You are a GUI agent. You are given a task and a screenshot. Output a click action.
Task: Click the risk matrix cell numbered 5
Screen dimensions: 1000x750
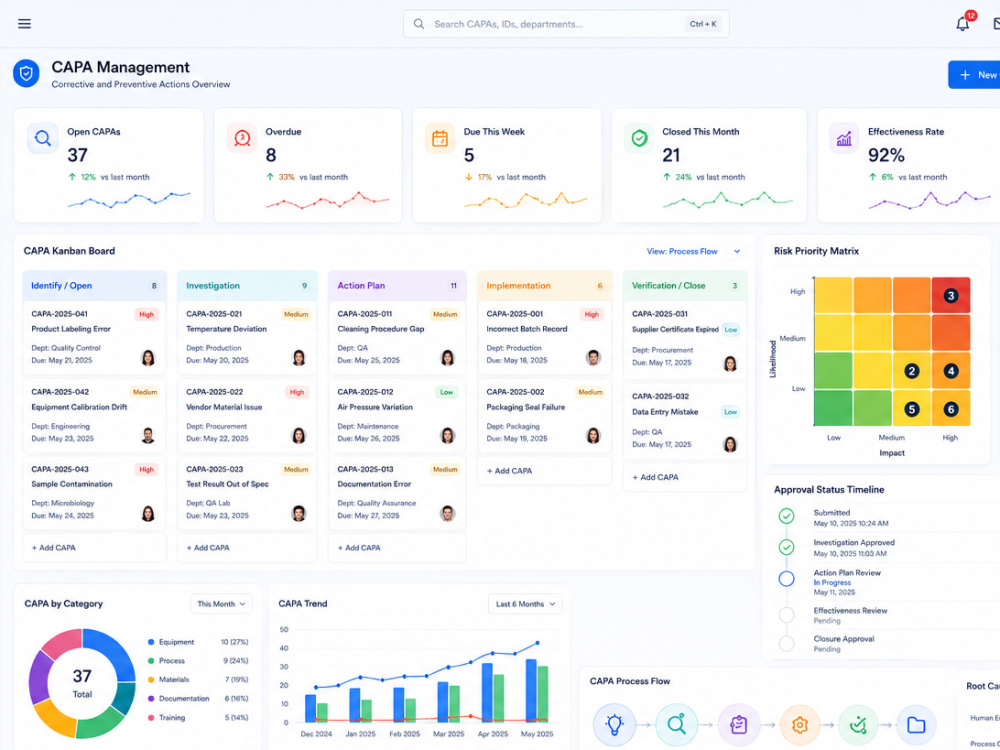pos(912,409)
